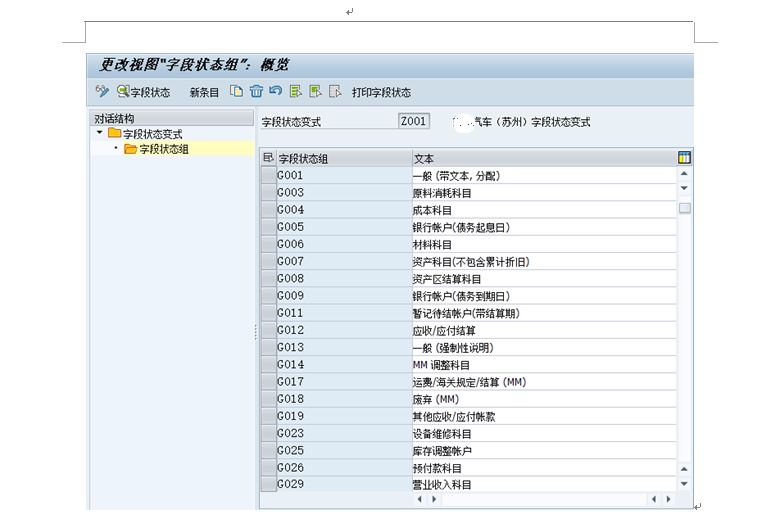783x516 pixels.
Task: Click text cell 应收/应付结算
Action: coord(544,331)
